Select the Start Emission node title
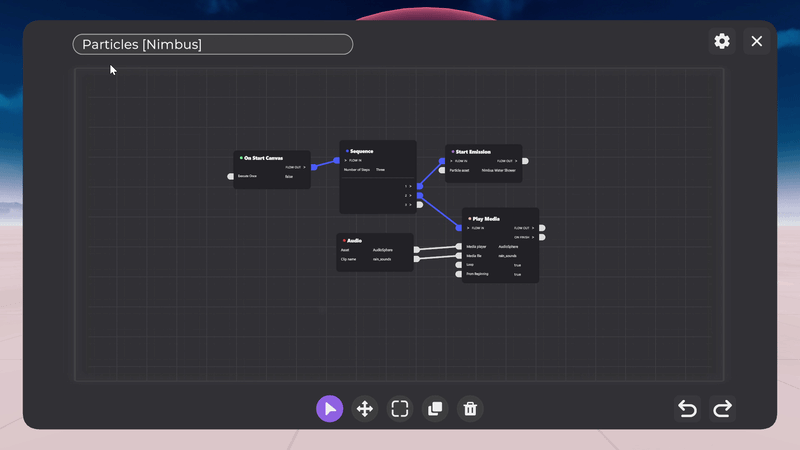Screen dimensions: 800x450 [x=473, y=152]
